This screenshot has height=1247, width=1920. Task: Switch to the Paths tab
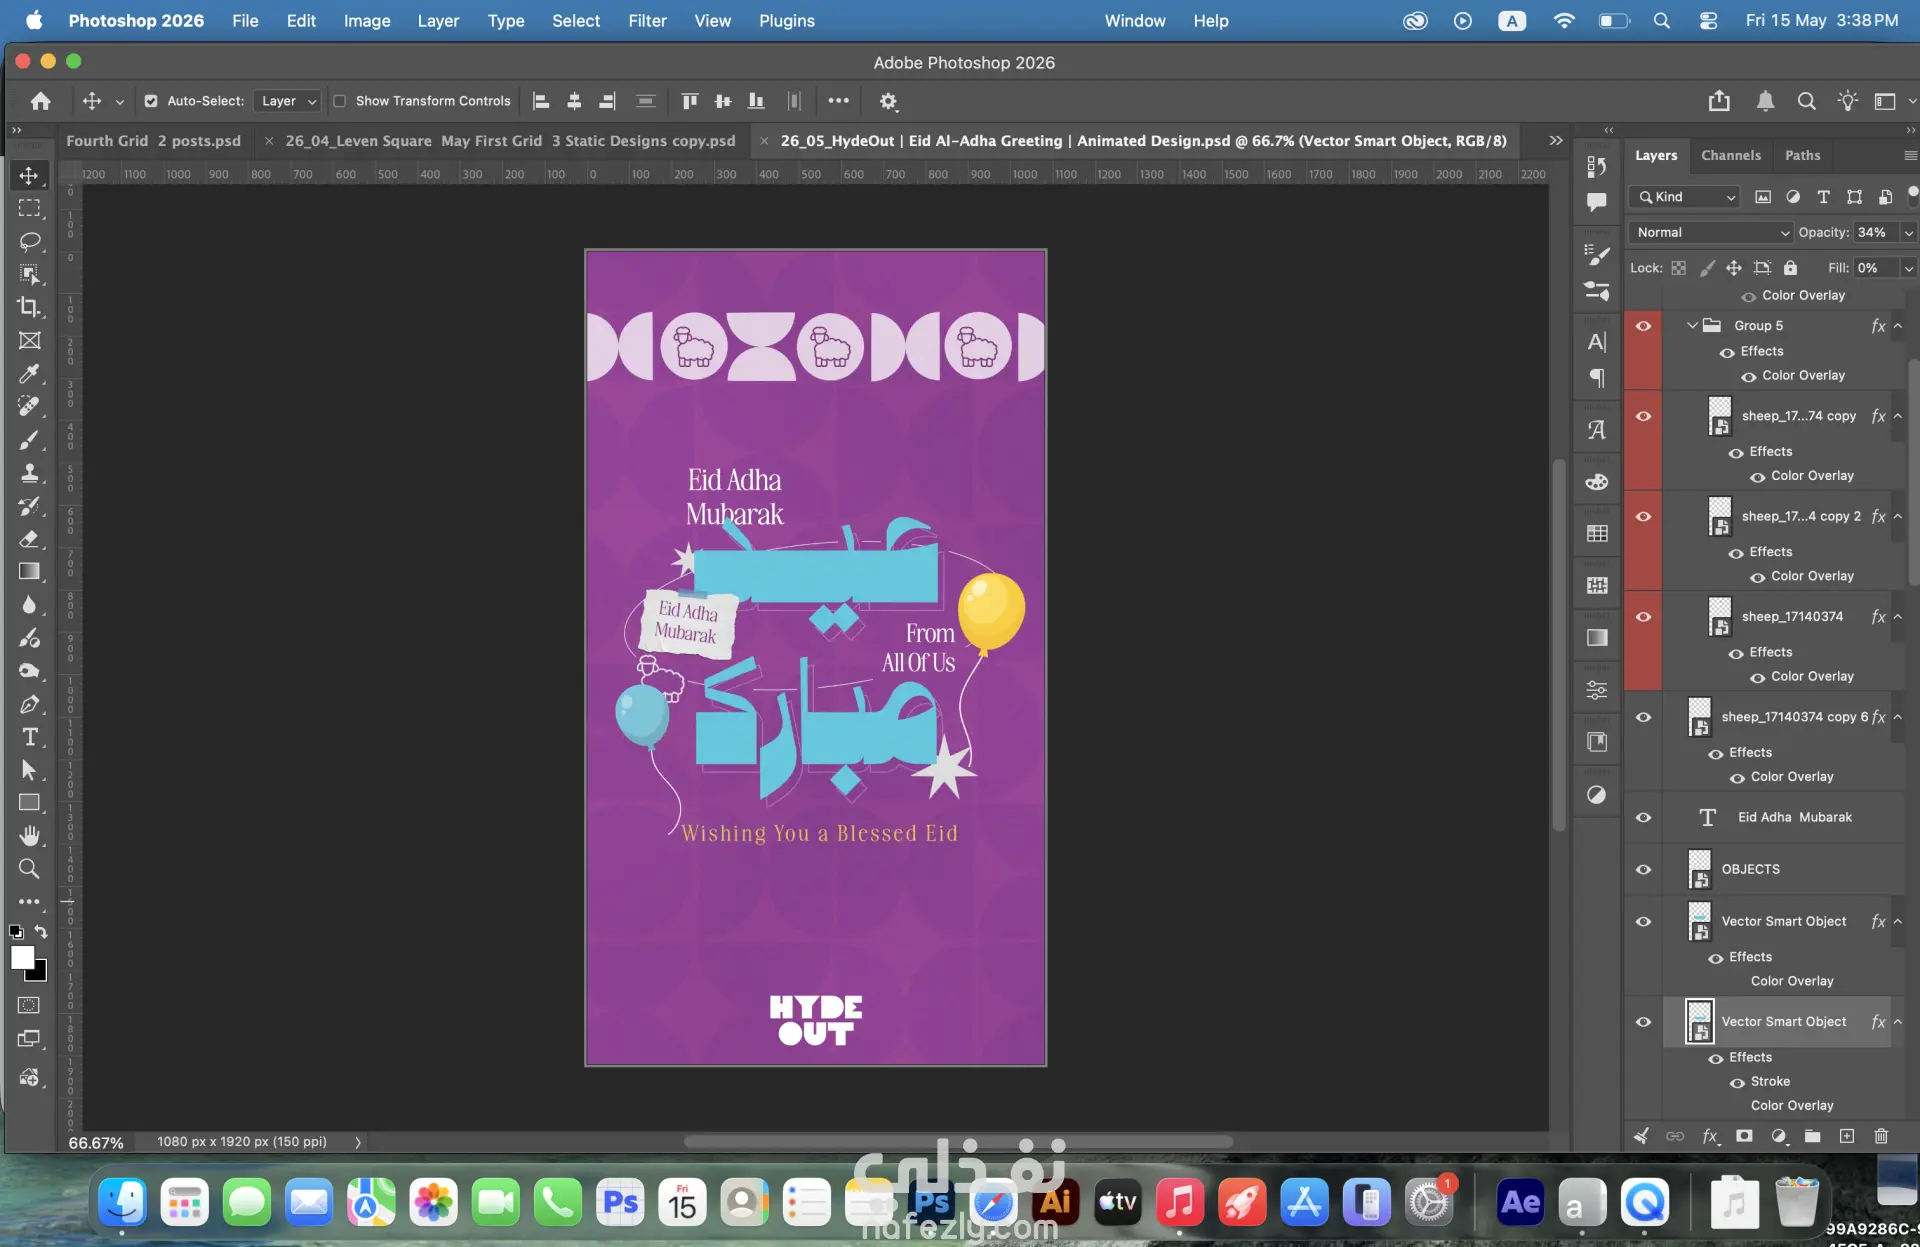tap(1802, 155)
